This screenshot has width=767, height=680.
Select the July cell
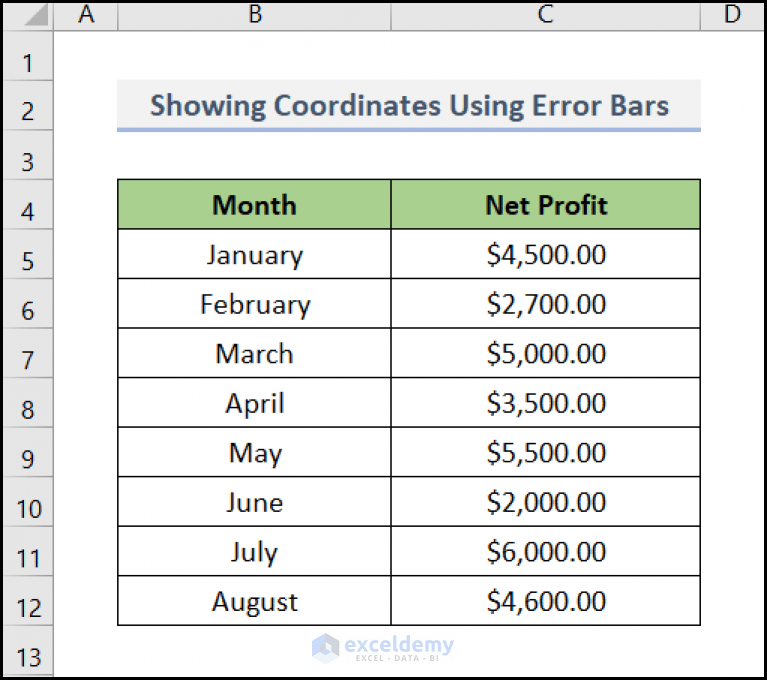pos(254,551)
